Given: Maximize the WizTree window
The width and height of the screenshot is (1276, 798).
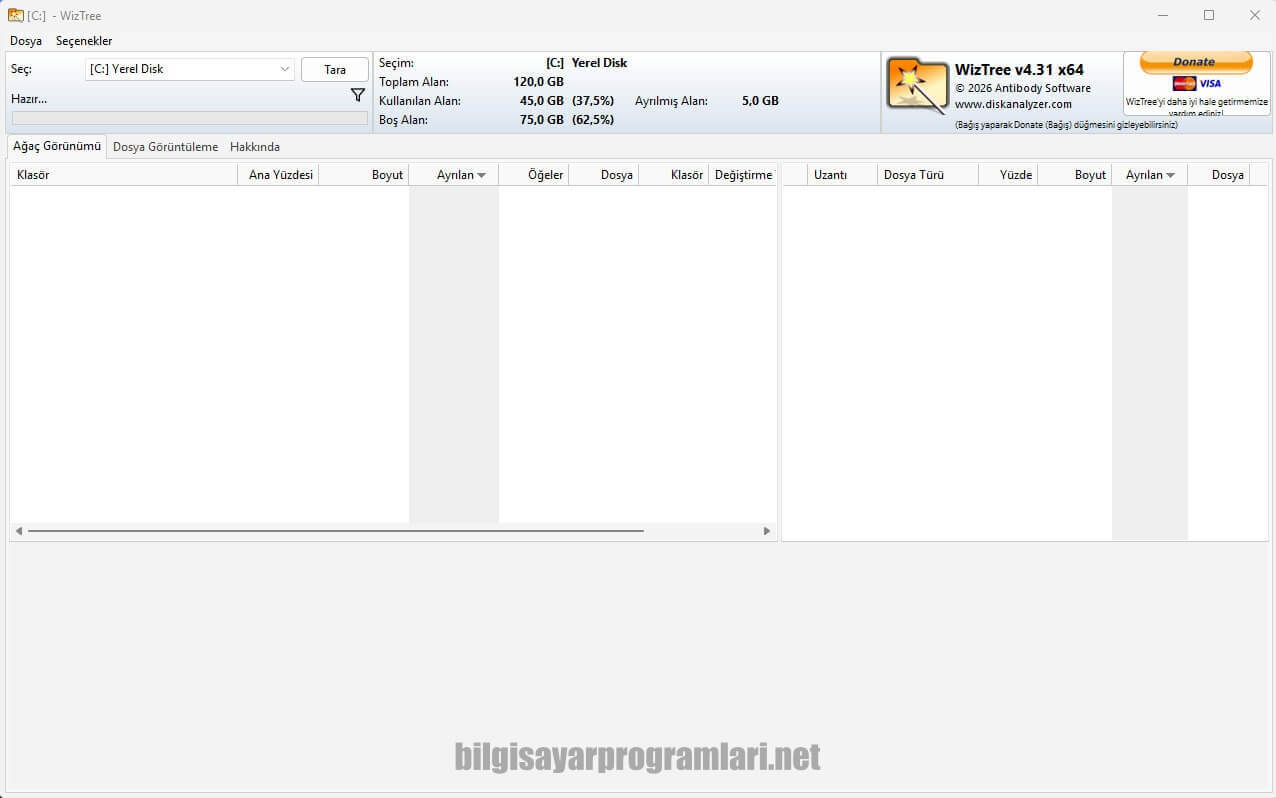Looking at the screenshot, I should click(x=1209, y=15).
